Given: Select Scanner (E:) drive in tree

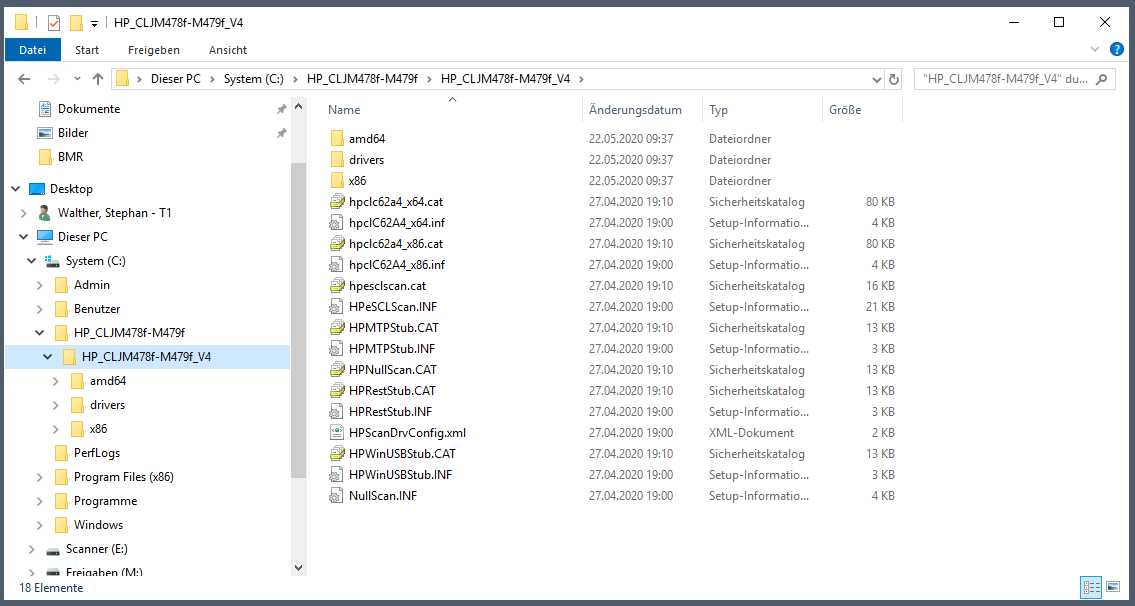Looking at the screenshot, I should pyautogui.click(x=96, y=549).
